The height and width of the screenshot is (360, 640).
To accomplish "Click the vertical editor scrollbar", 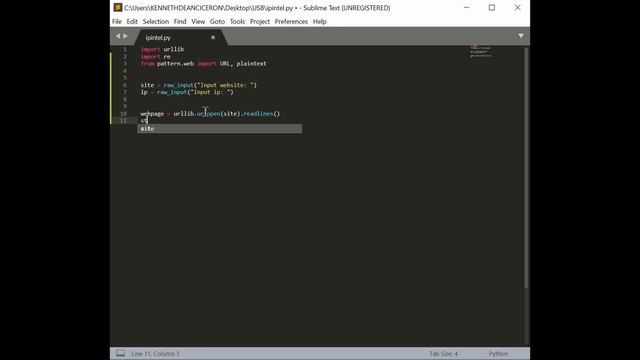I will coord(526,167).
